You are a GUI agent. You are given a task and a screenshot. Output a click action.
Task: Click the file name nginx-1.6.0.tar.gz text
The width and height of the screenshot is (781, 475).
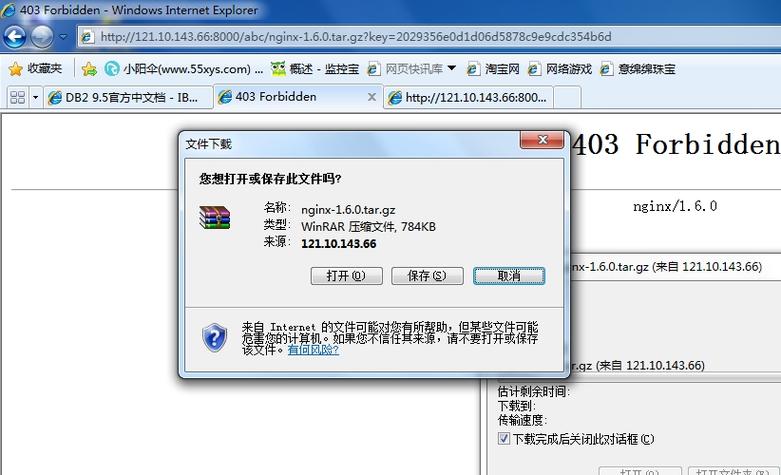point(348,210)
